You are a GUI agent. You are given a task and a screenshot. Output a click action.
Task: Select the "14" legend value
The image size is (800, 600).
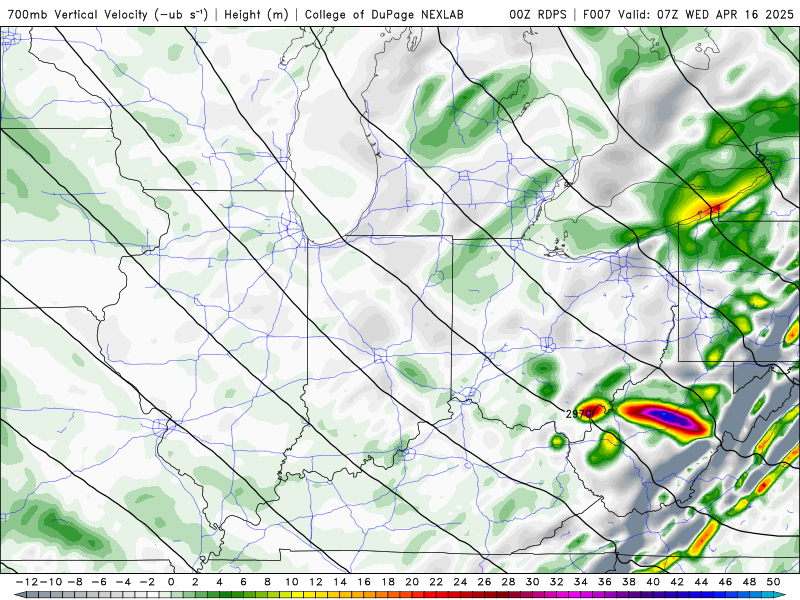click(340, 582)
